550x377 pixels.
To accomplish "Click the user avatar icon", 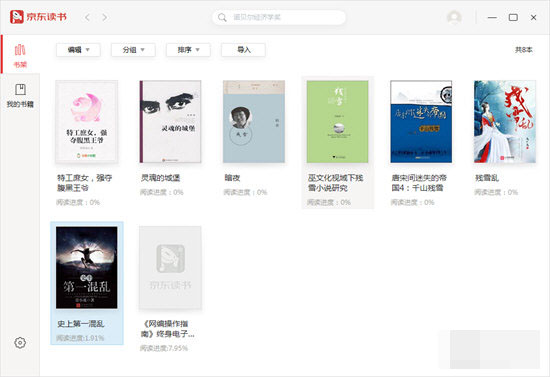I will (x=454, y=17).
